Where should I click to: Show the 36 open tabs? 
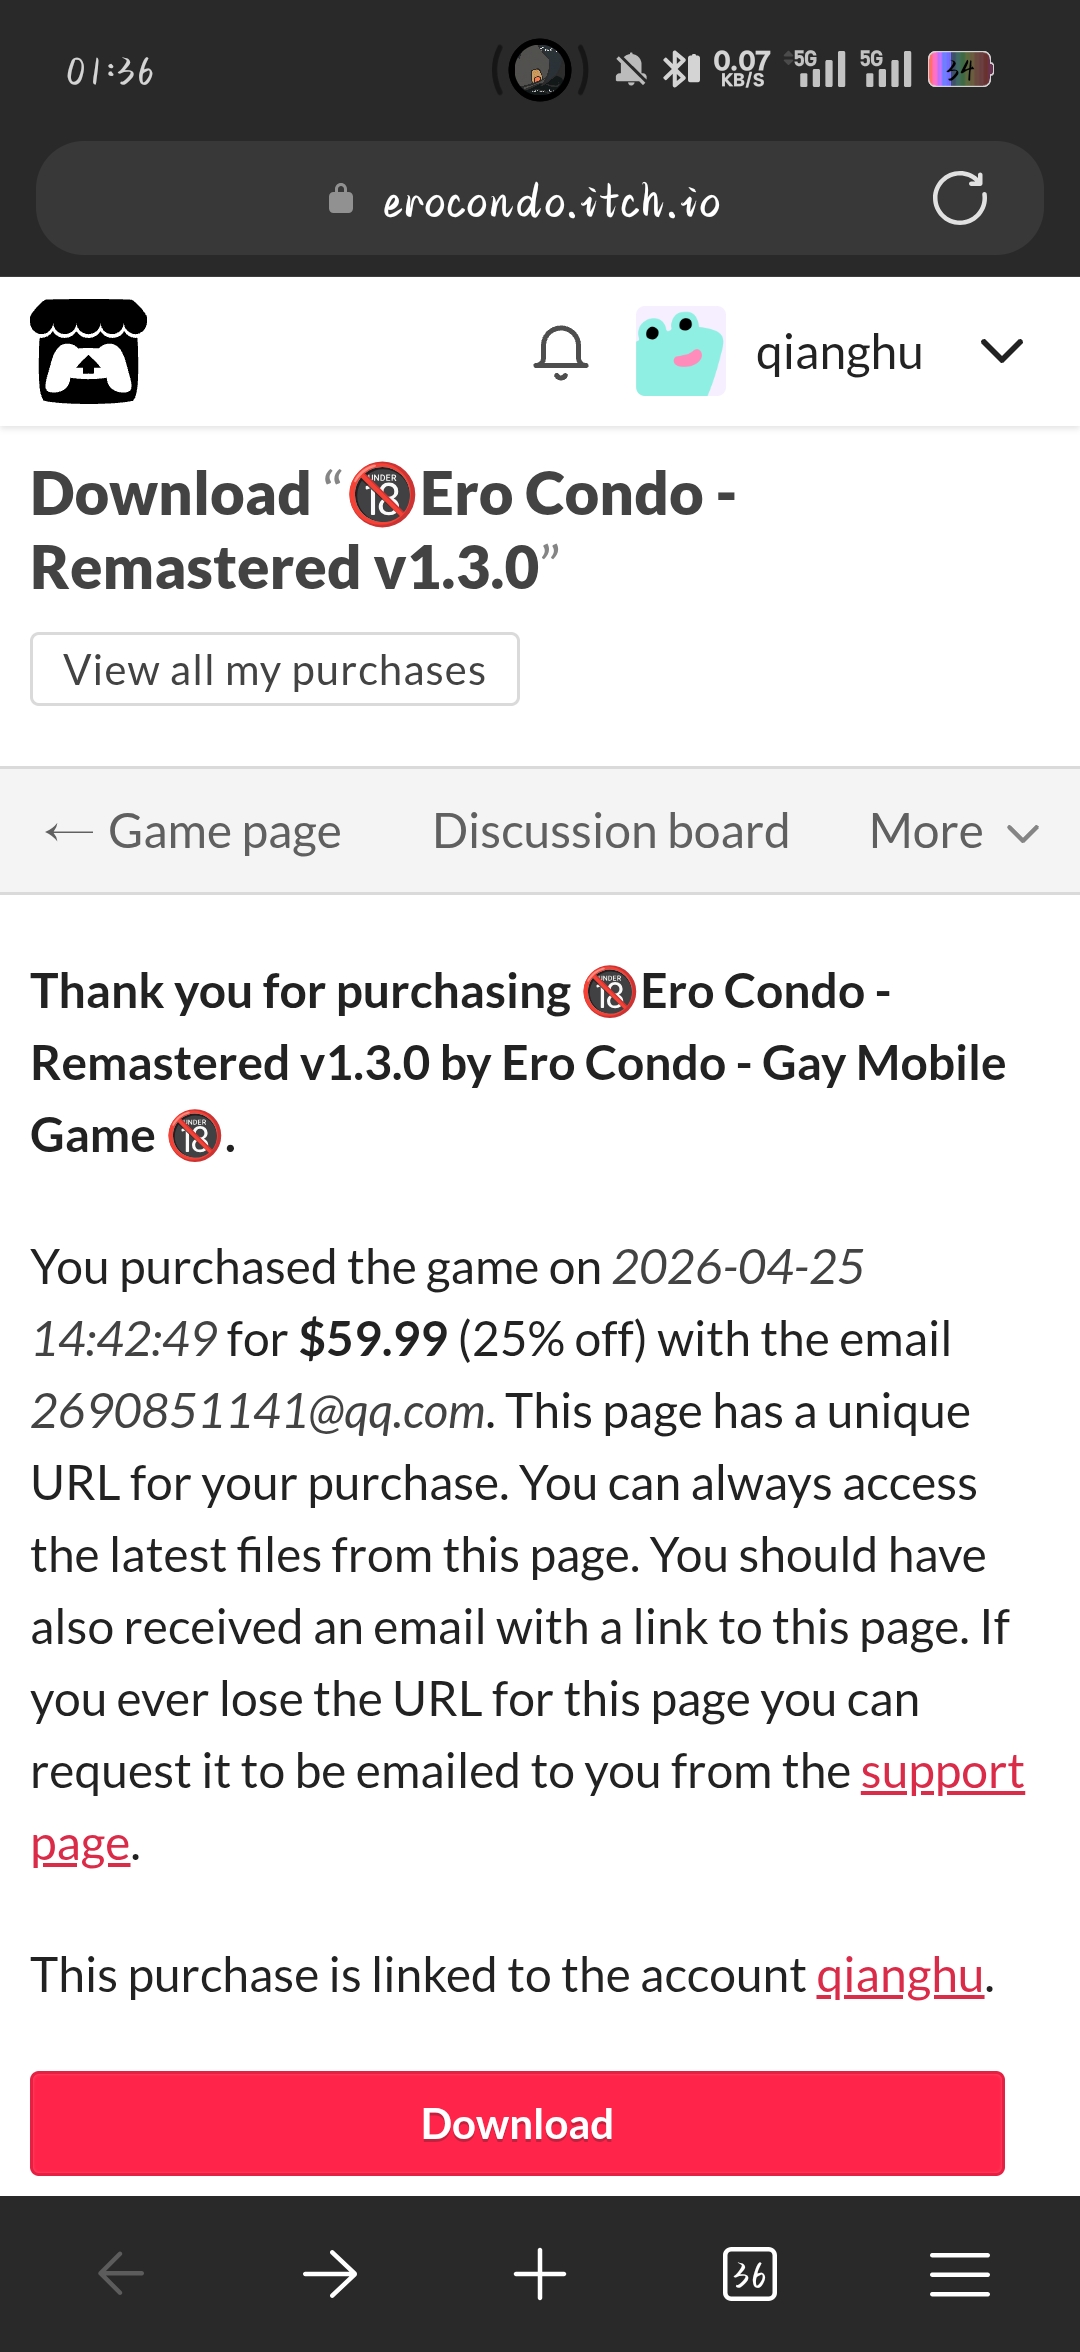click(749, 2274)
